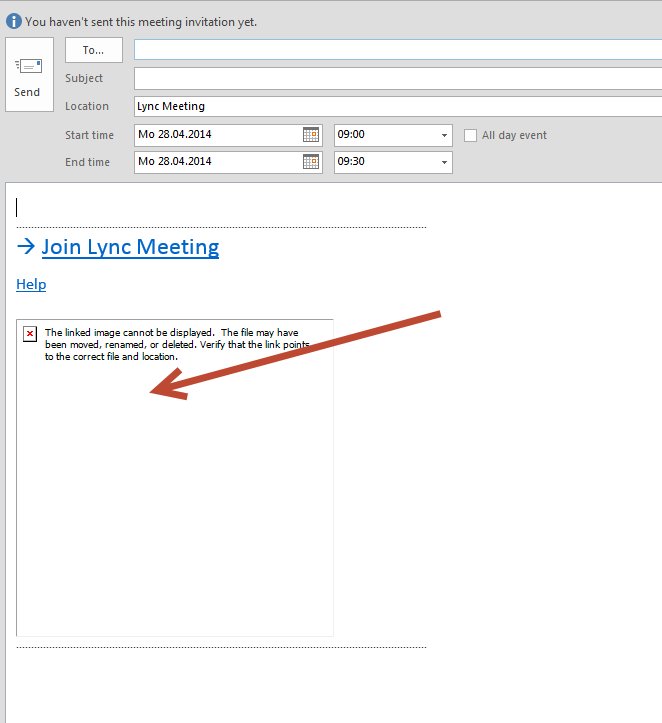The image size is (662, 723).
Task: Edit the Location field with Lync Meeting
Action: click(398, 106)
